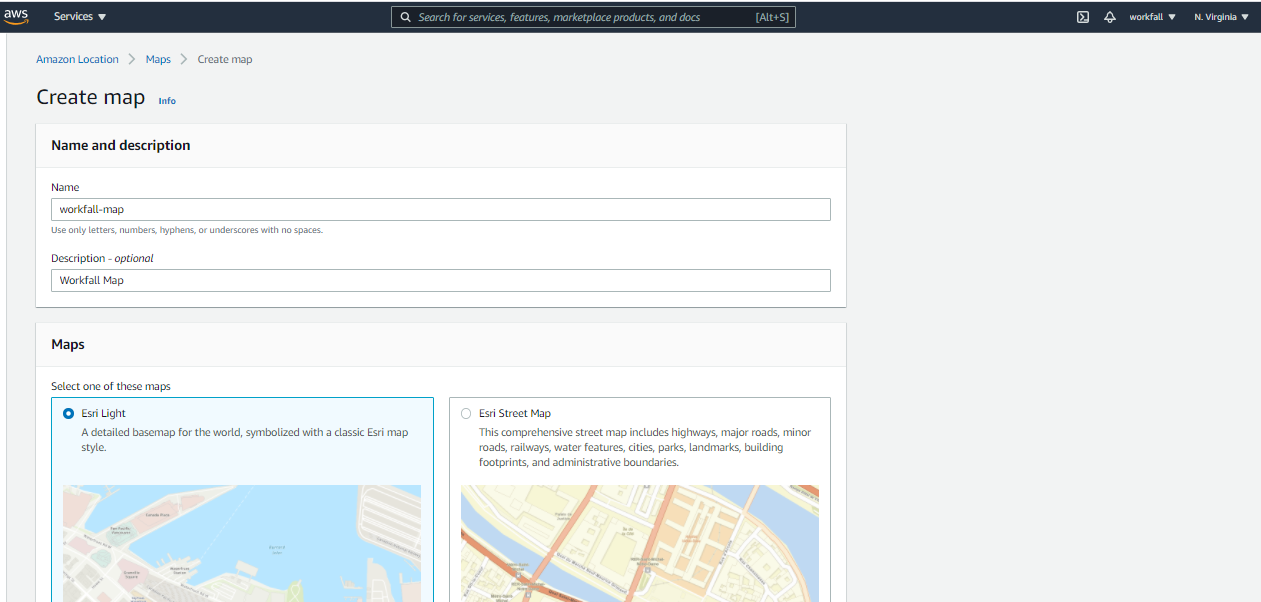Expand the Services menu
The image size is (1261, 602).
tap(80, 17)
